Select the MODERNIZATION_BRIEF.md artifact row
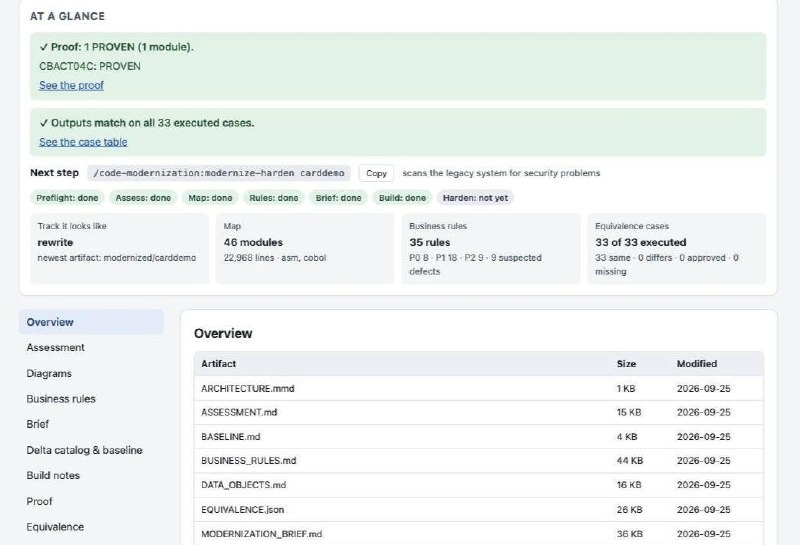The image size is (800, 545). (x=479, y=534)
